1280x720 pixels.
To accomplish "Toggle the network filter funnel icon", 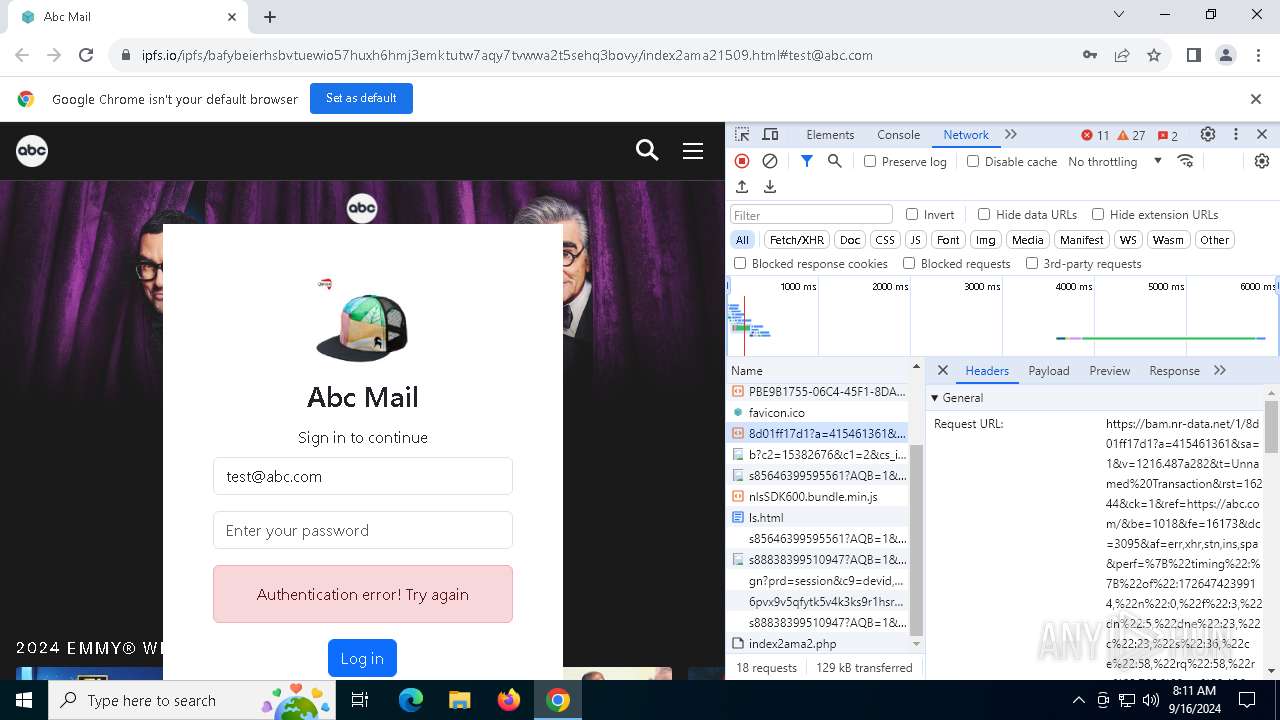I will pos(807,161).
